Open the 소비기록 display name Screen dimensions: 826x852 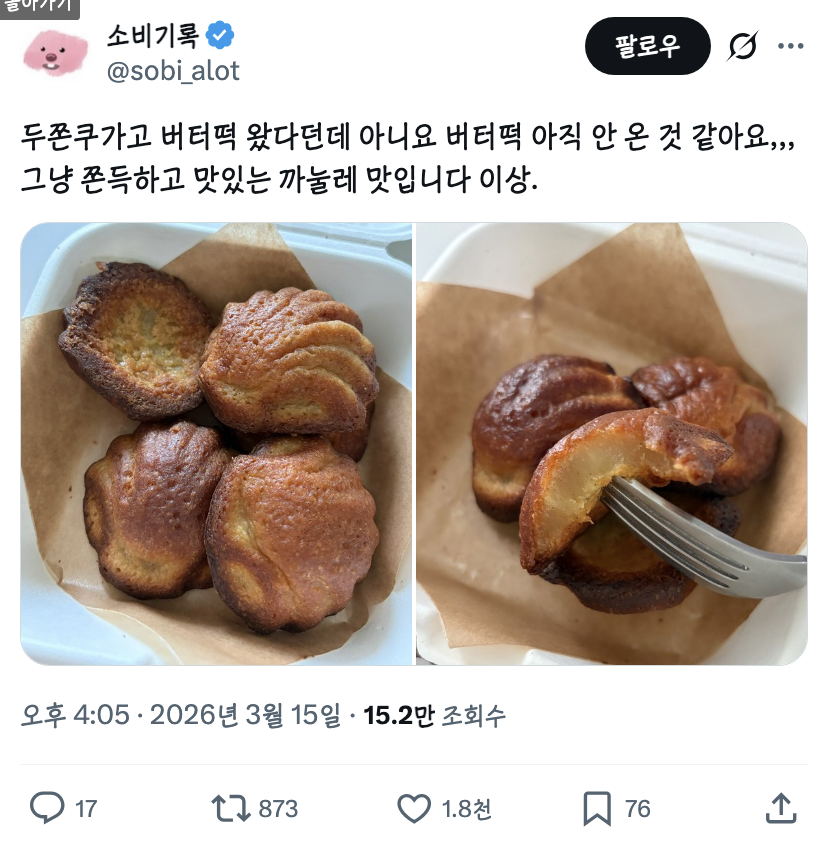[x=153, y=35]
